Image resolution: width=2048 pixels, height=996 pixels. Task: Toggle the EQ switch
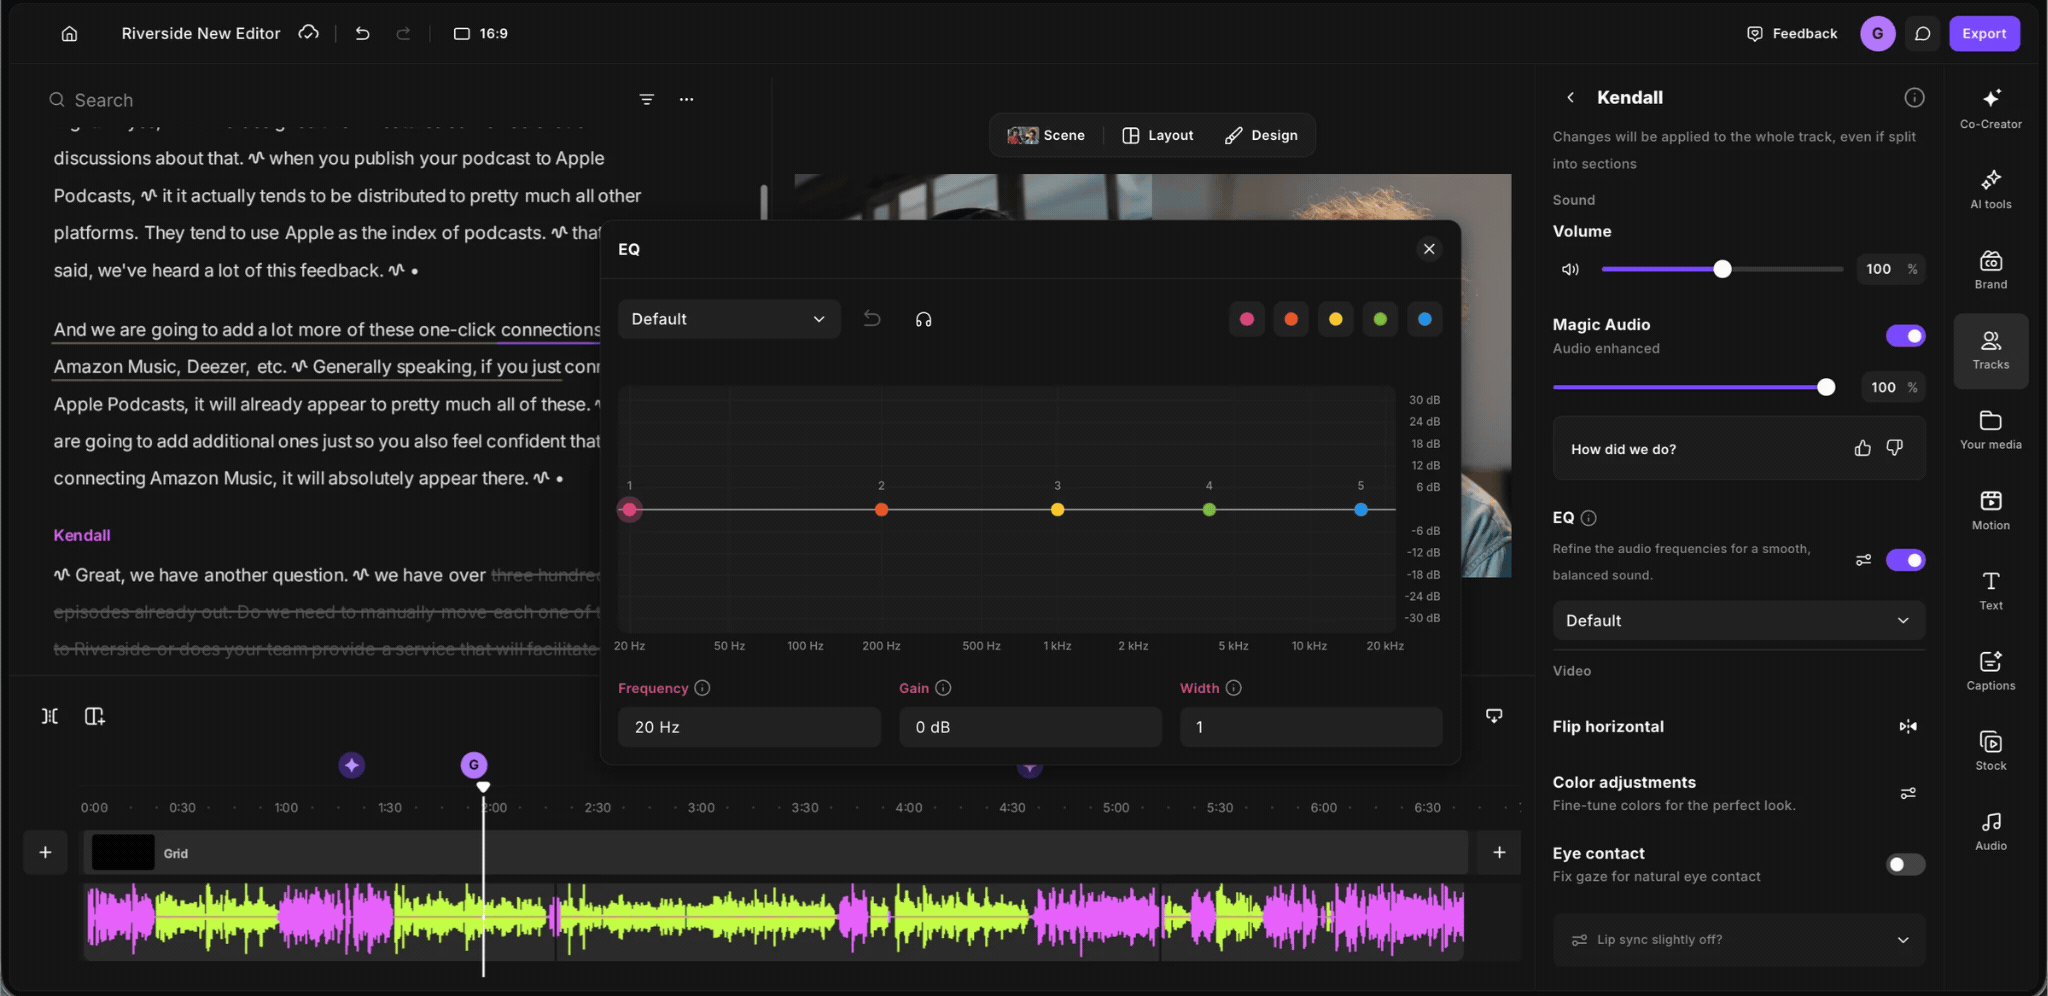click(x=1905, y=560)
